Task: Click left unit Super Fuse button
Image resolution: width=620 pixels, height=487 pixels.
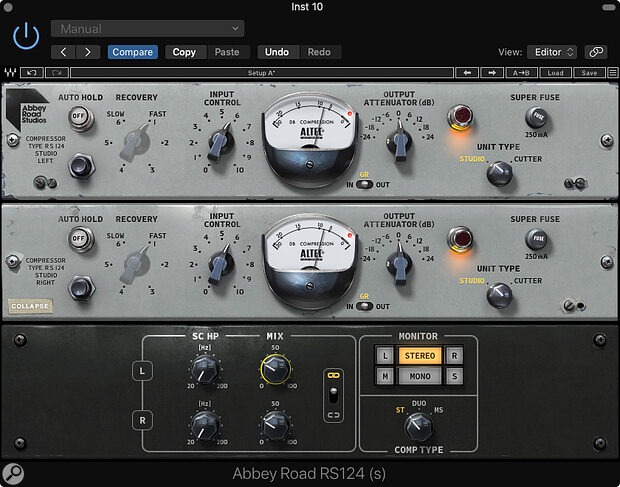Action: coord(536,117)
